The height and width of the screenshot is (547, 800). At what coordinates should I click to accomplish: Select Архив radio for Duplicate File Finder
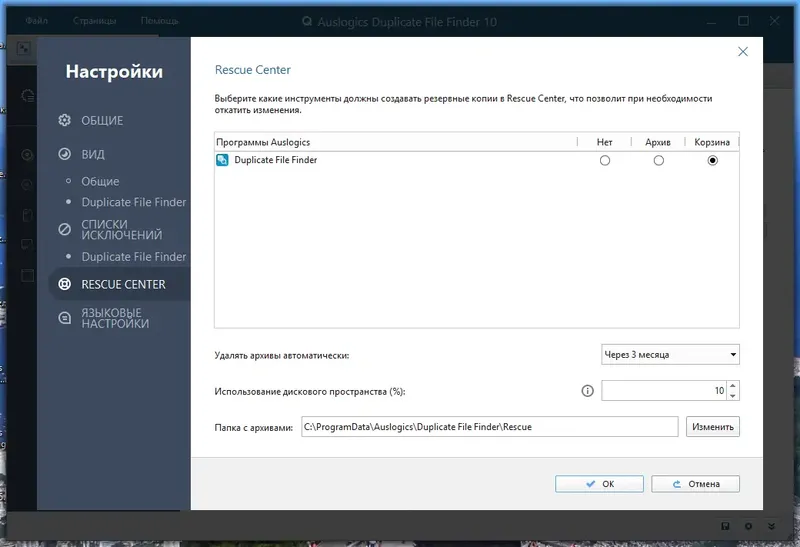pos(659,160)
